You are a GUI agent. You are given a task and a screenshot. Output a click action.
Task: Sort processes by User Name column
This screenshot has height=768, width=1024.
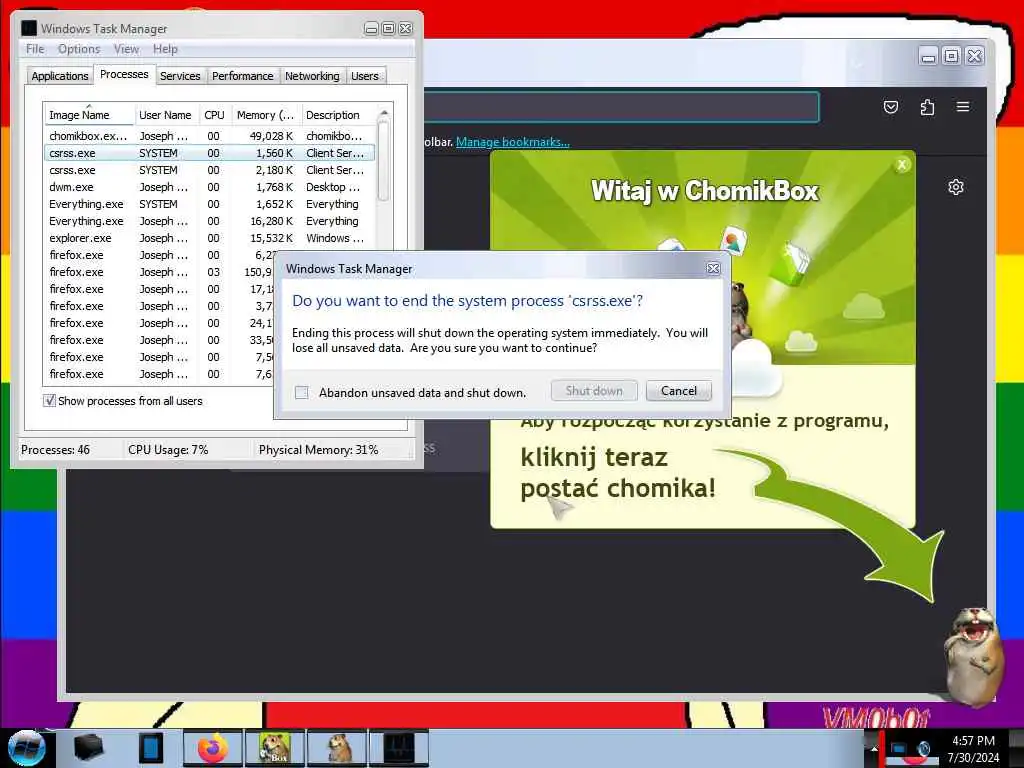(x=165, y=115)
